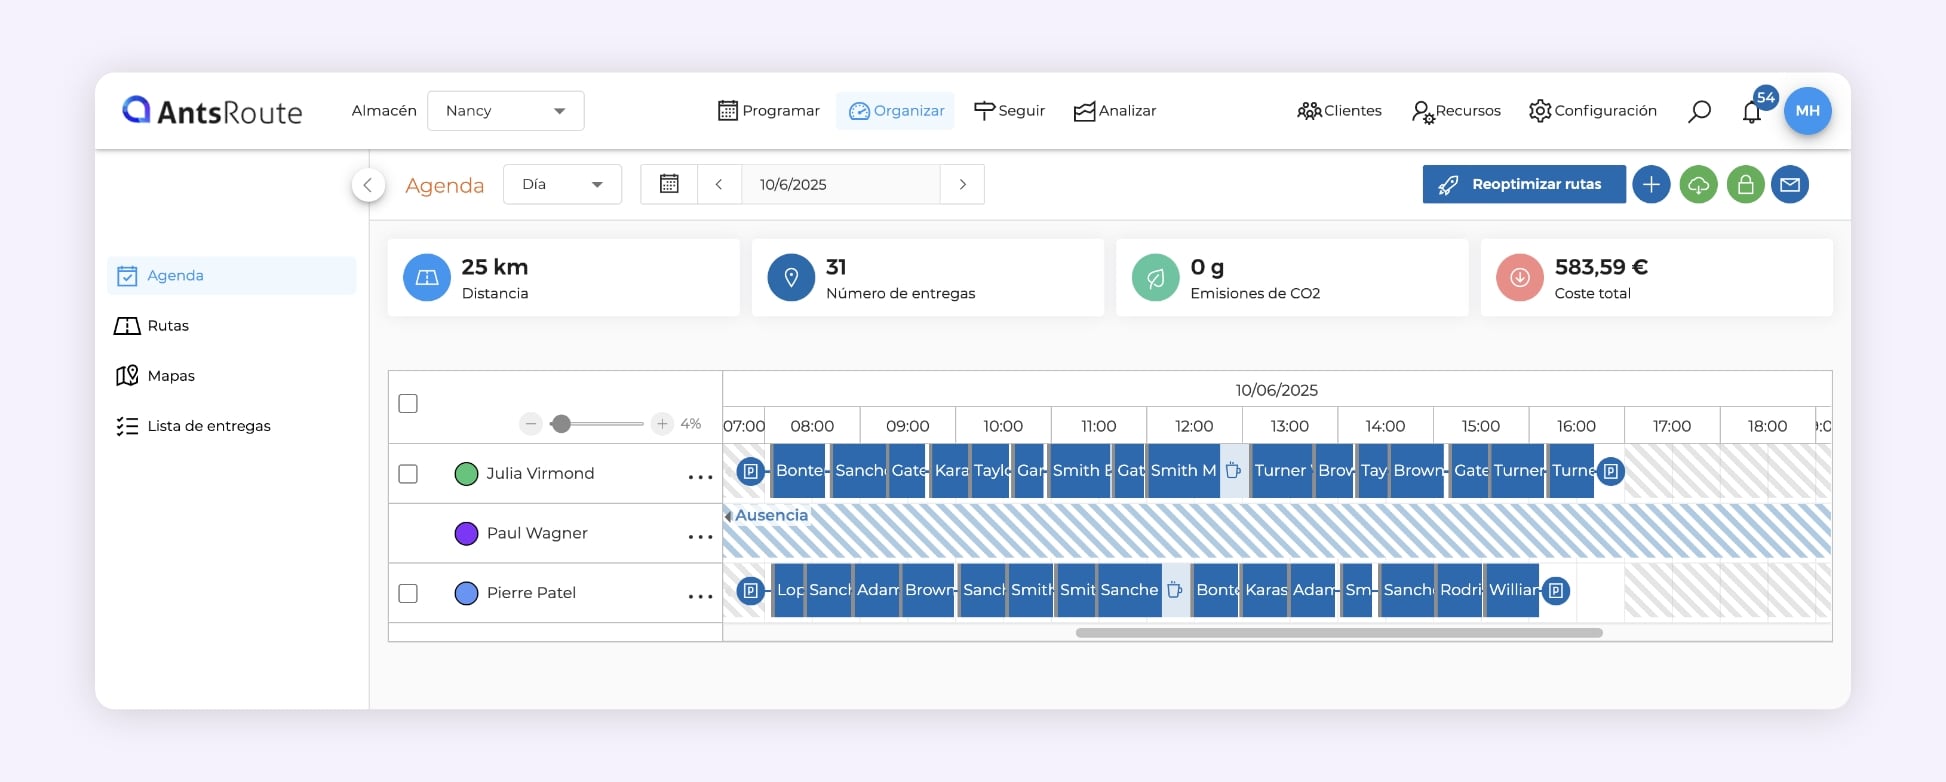Click the blue plus add button
The width and height of the screenshot is (1946, 782).
click(x=1651, y=185)
